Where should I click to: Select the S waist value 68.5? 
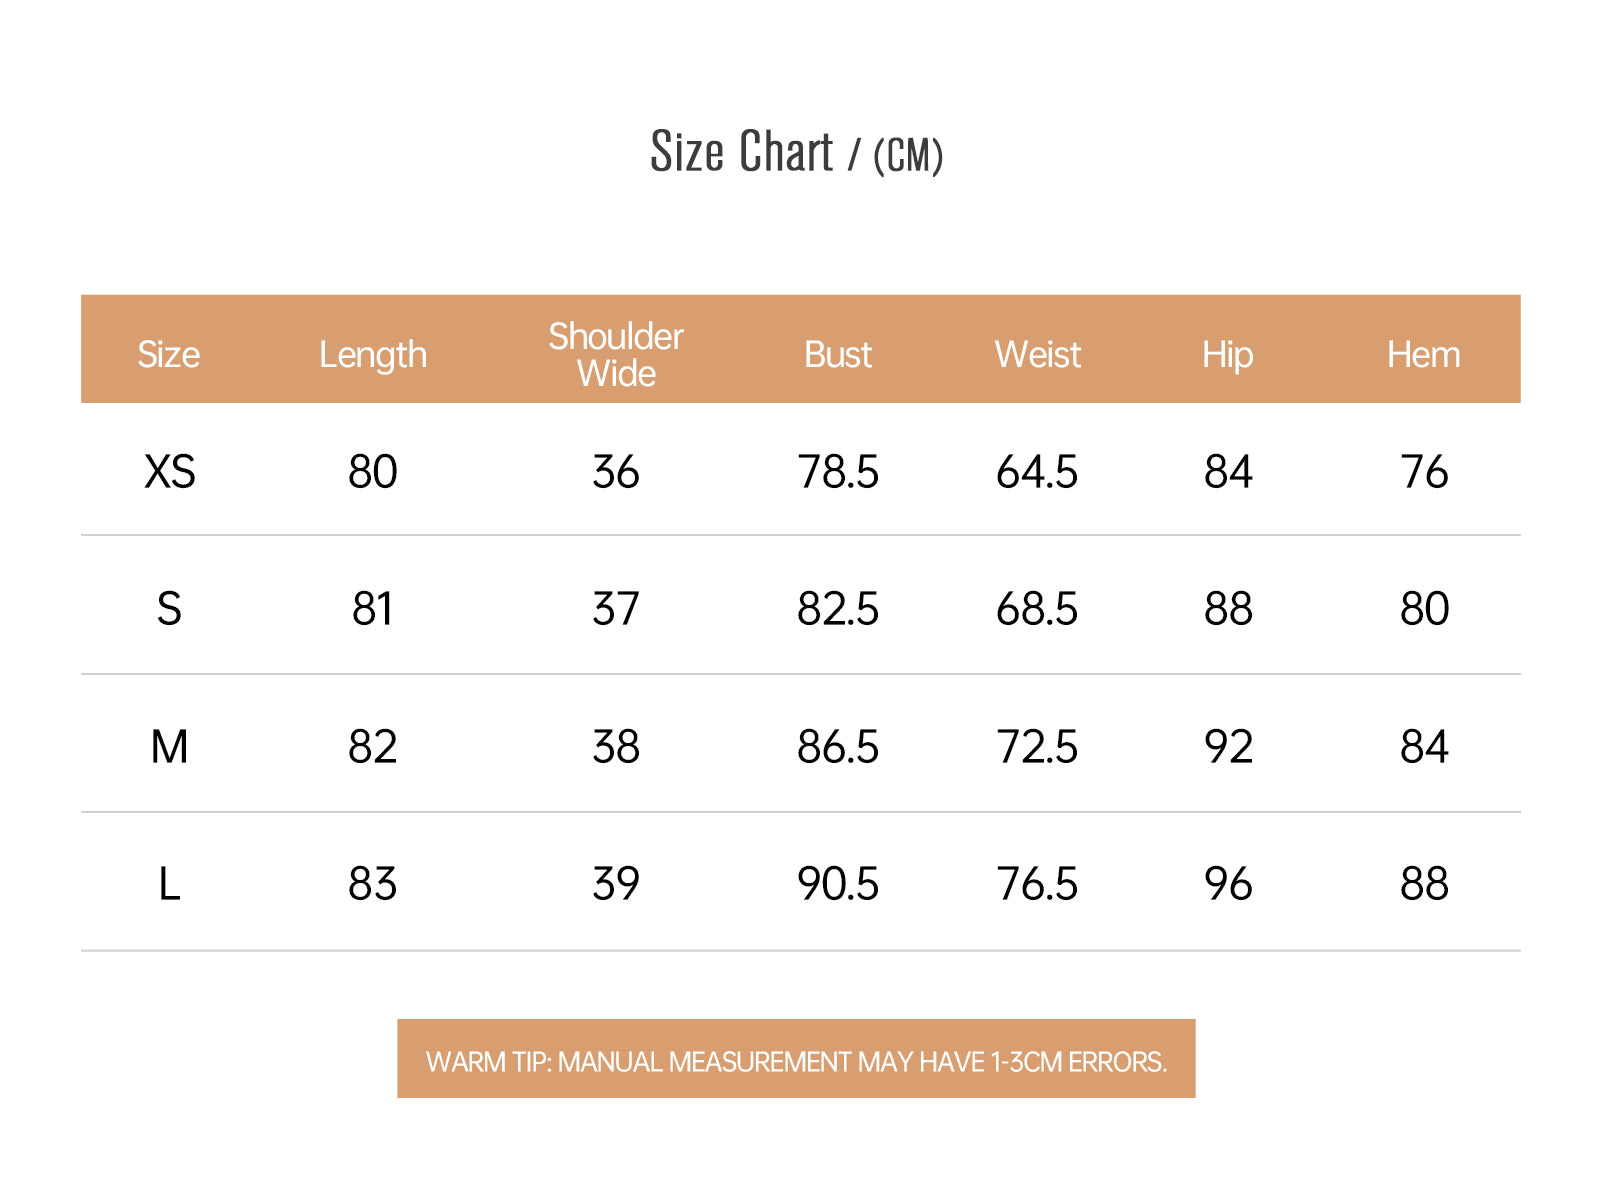(1037, 609)
